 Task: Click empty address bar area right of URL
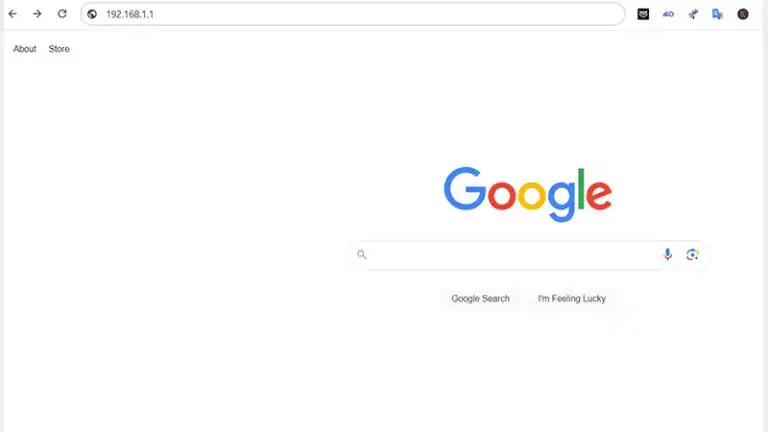(x=387, y=14)
